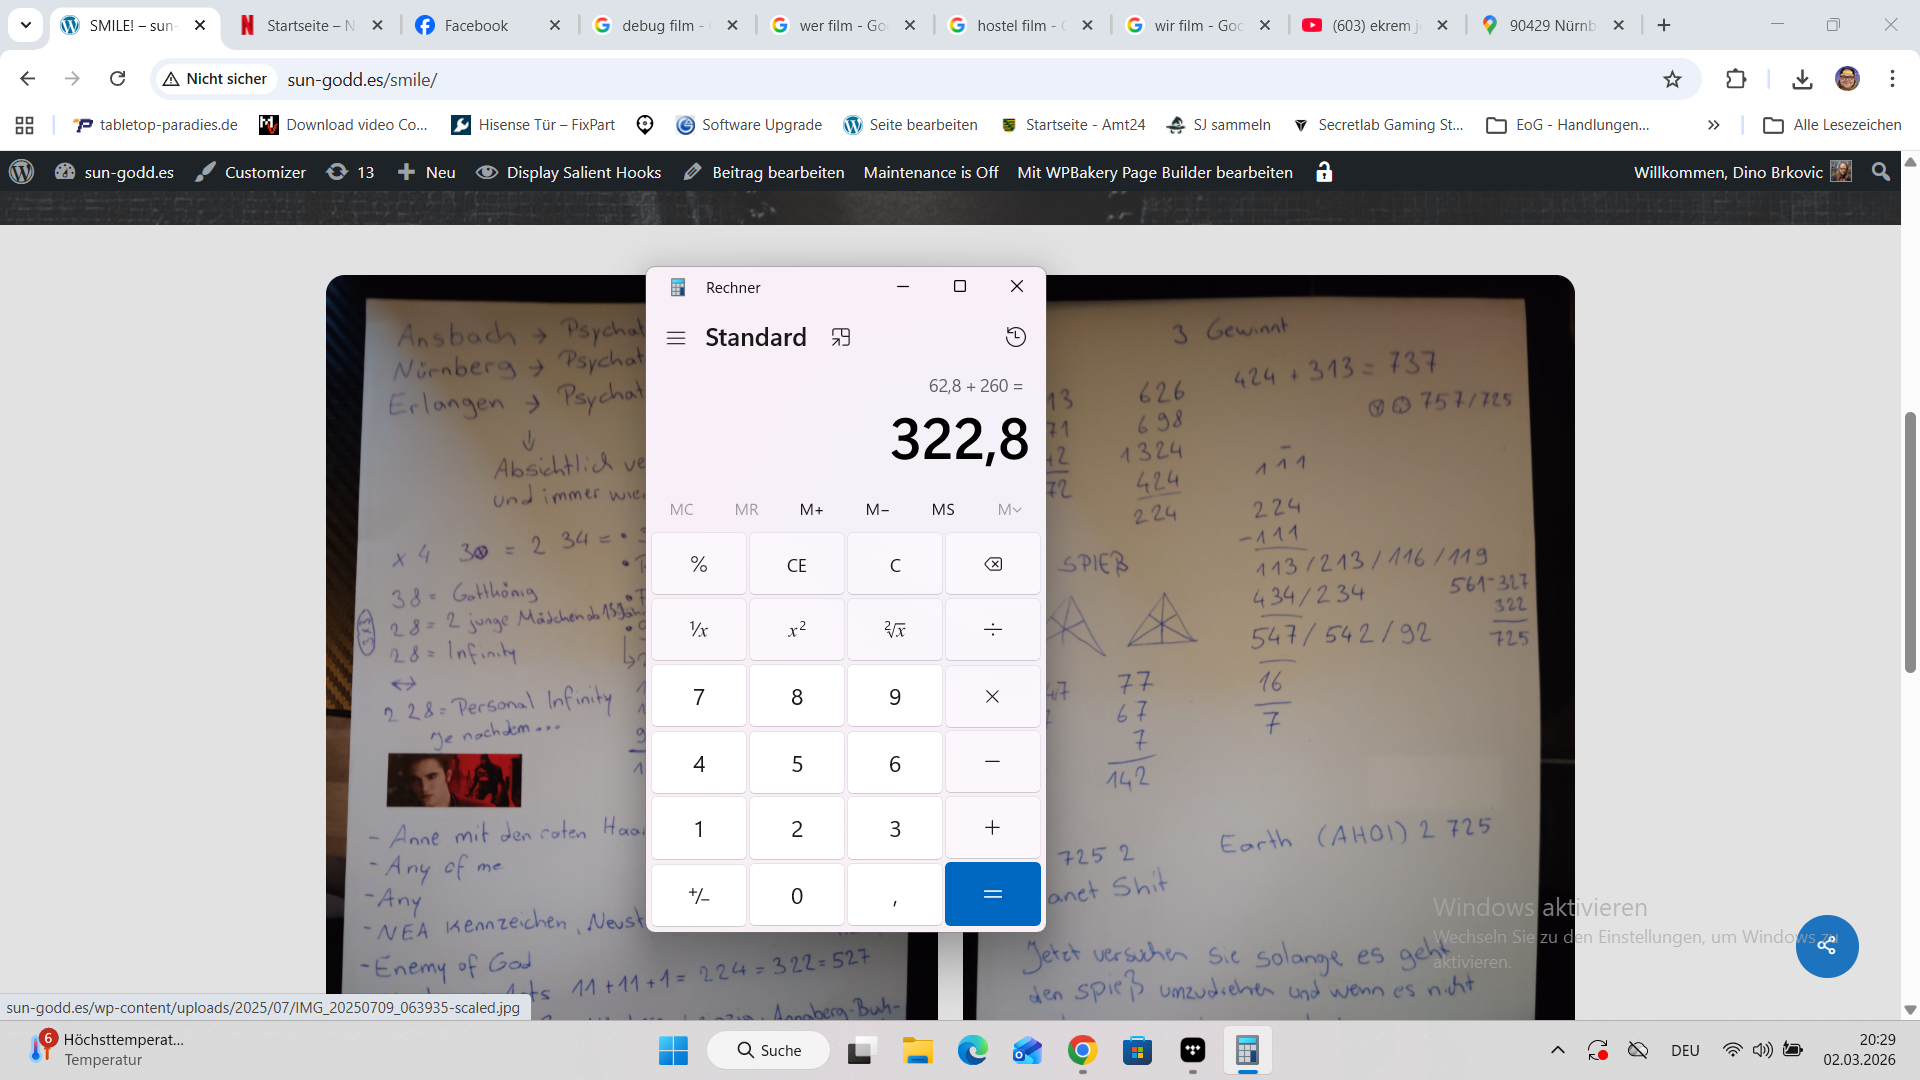1920x1080 pixels.
Task: Click the backspace key in Calculator
Action: pos(993,564)
